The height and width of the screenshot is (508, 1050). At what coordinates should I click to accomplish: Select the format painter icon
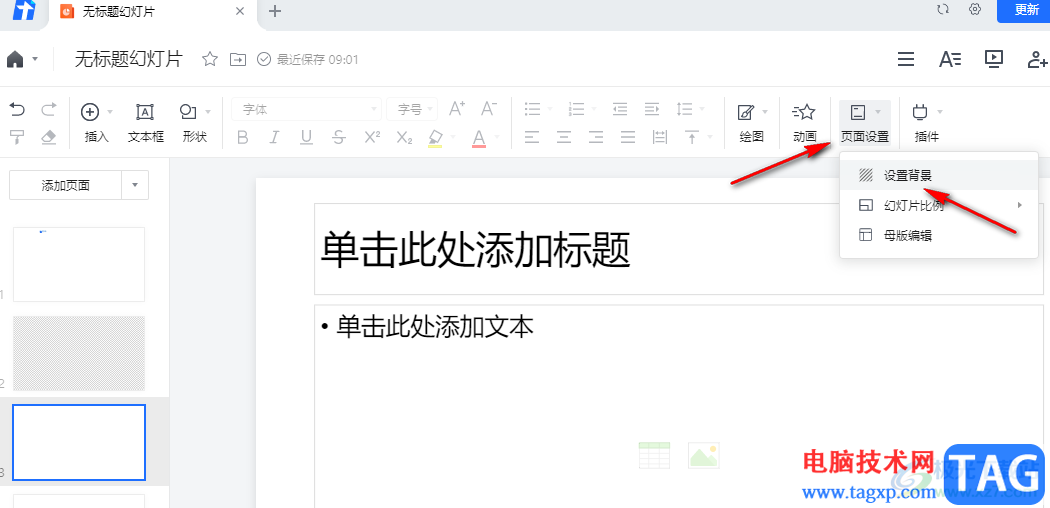tap(17, 137)
